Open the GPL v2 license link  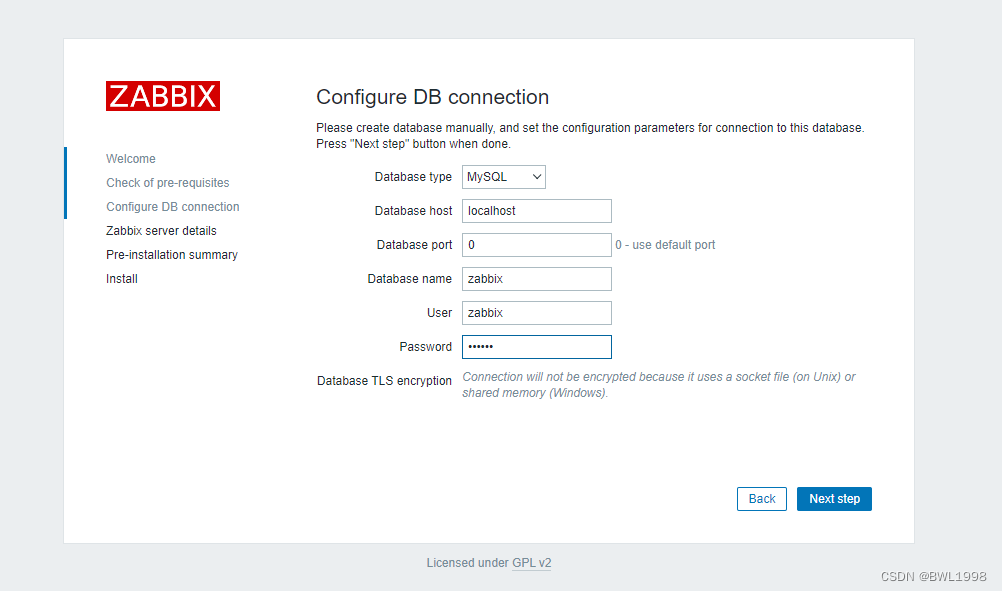(x=532, y=563)
